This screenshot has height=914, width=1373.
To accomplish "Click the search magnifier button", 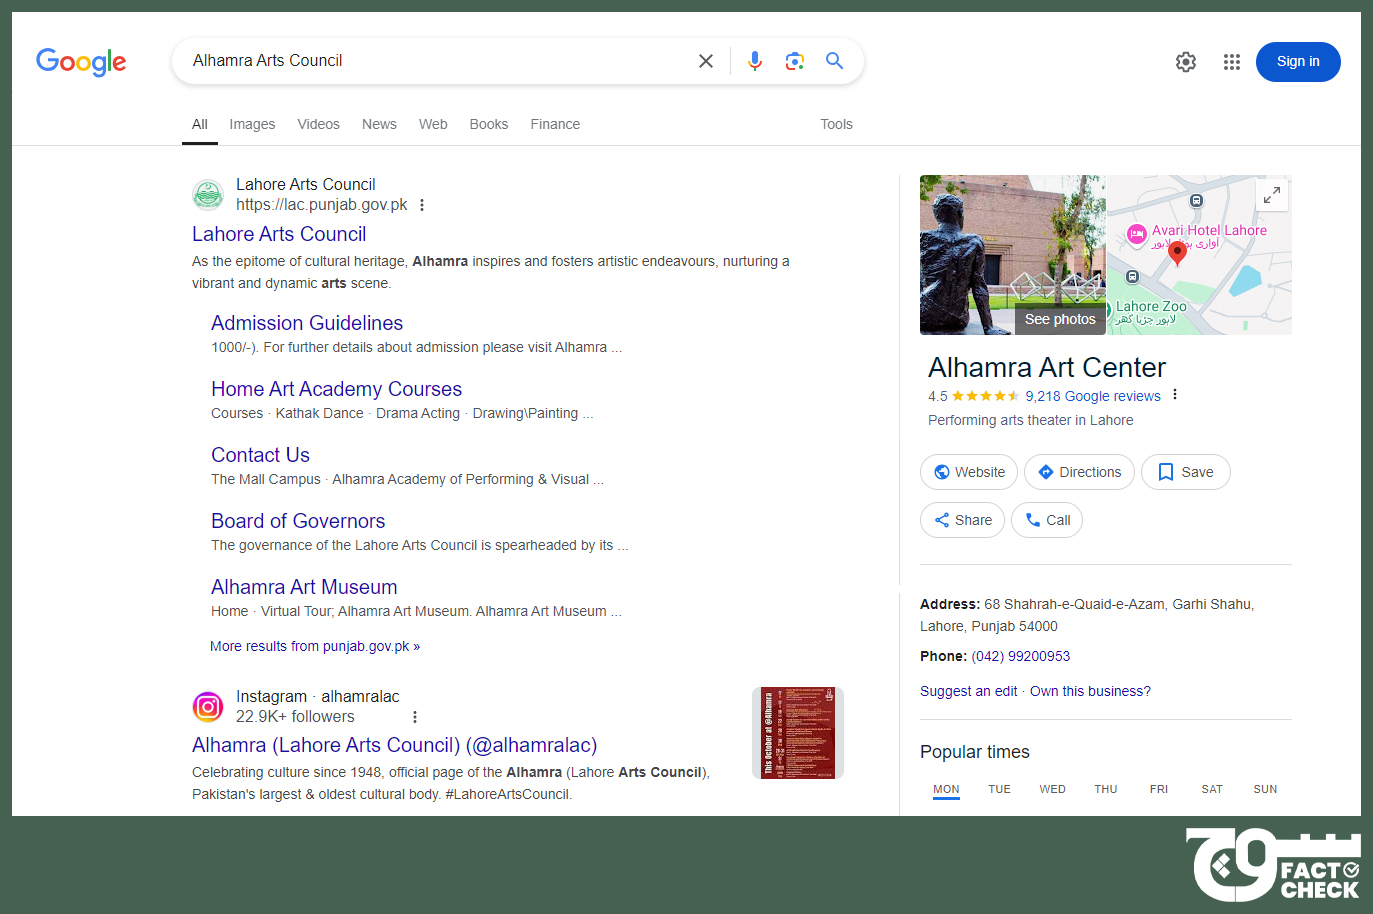I will (834, 61).
